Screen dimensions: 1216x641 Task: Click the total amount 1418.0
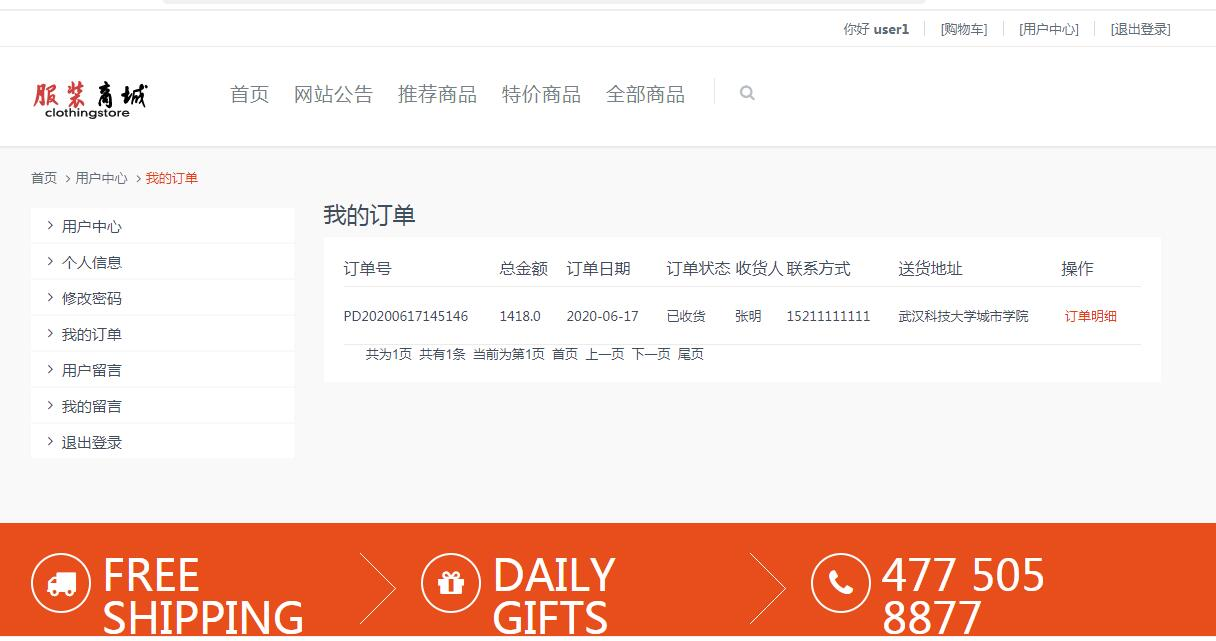coord(520,316)
